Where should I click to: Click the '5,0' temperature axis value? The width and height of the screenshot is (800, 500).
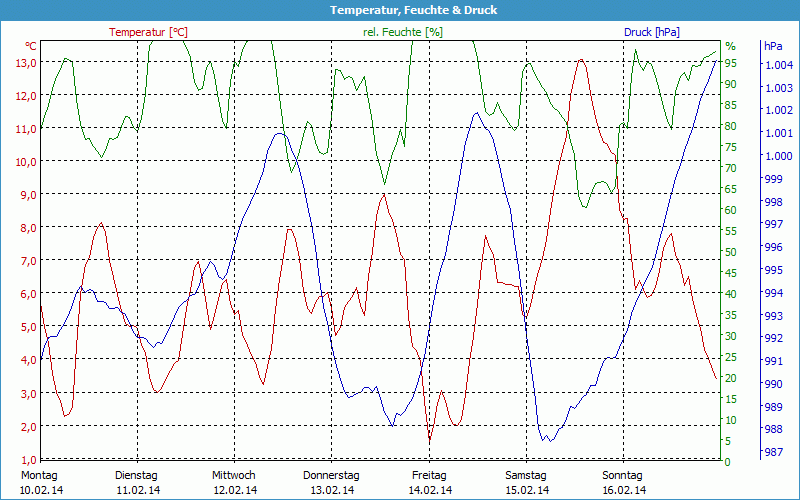click(28, 327)
